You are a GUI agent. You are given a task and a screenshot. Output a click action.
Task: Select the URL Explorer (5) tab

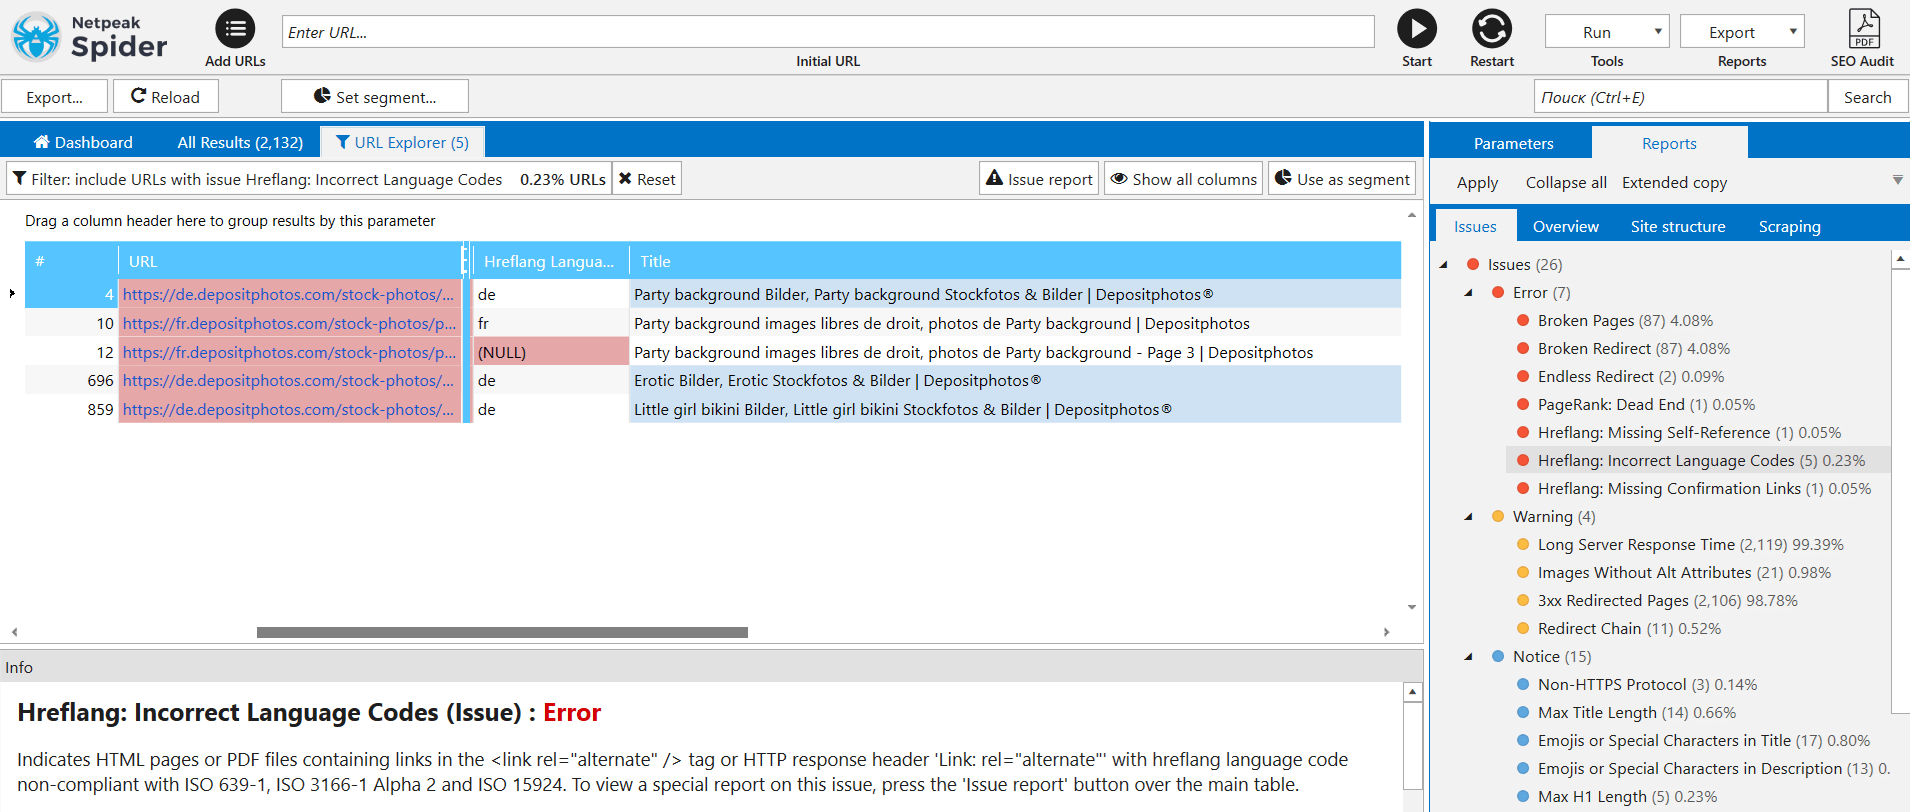point(402,142)
